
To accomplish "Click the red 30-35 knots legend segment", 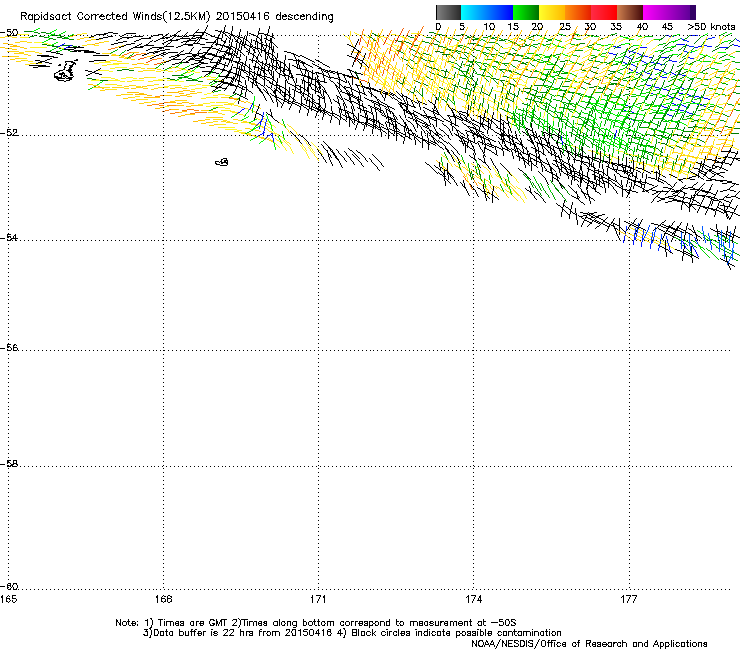I will pos(604,12).
